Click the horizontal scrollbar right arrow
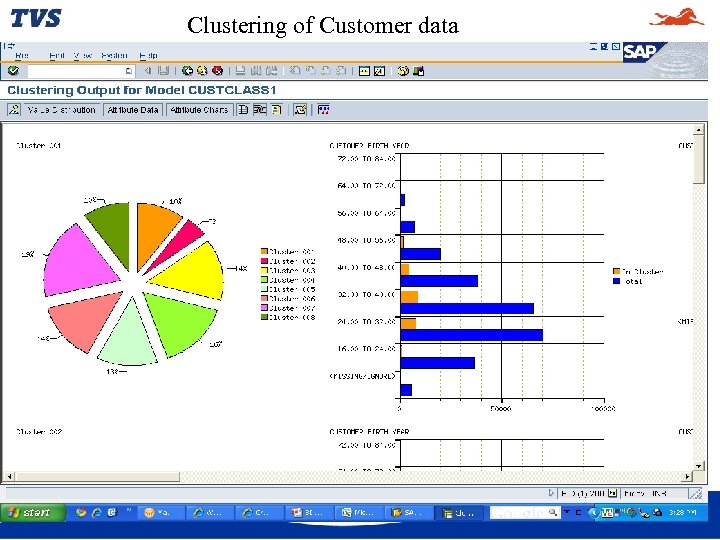 pyautogui.click(x=687, y=477)
